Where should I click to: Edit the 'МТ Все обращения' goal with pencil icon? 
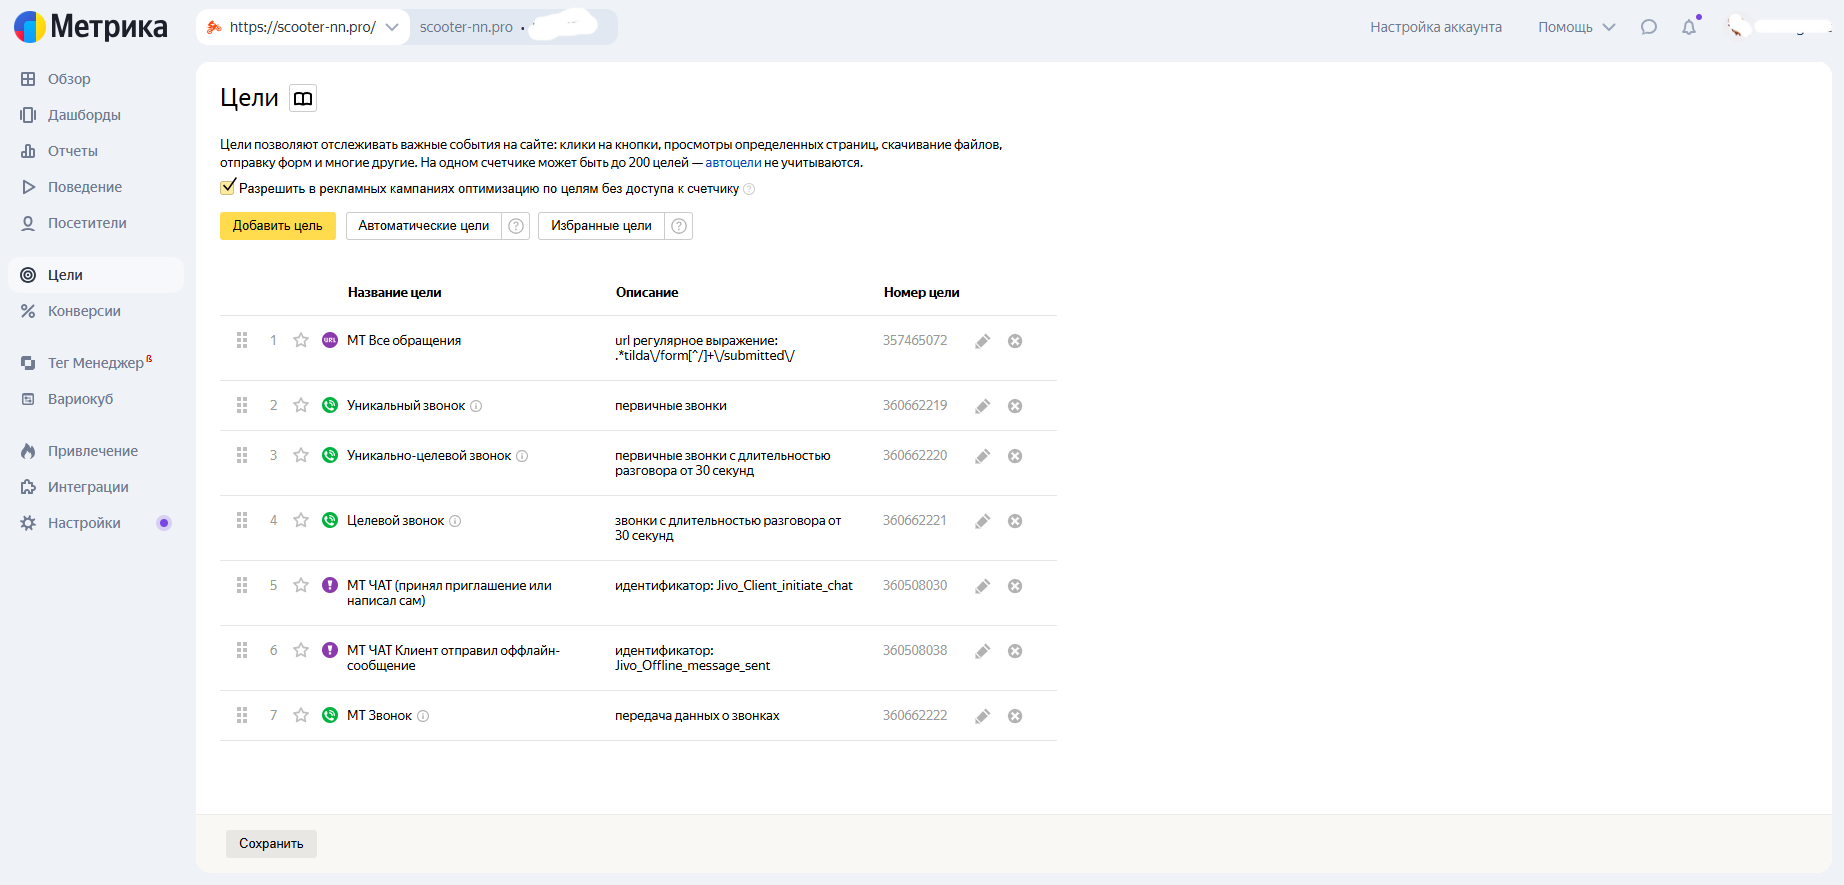[x=983, y=341]
